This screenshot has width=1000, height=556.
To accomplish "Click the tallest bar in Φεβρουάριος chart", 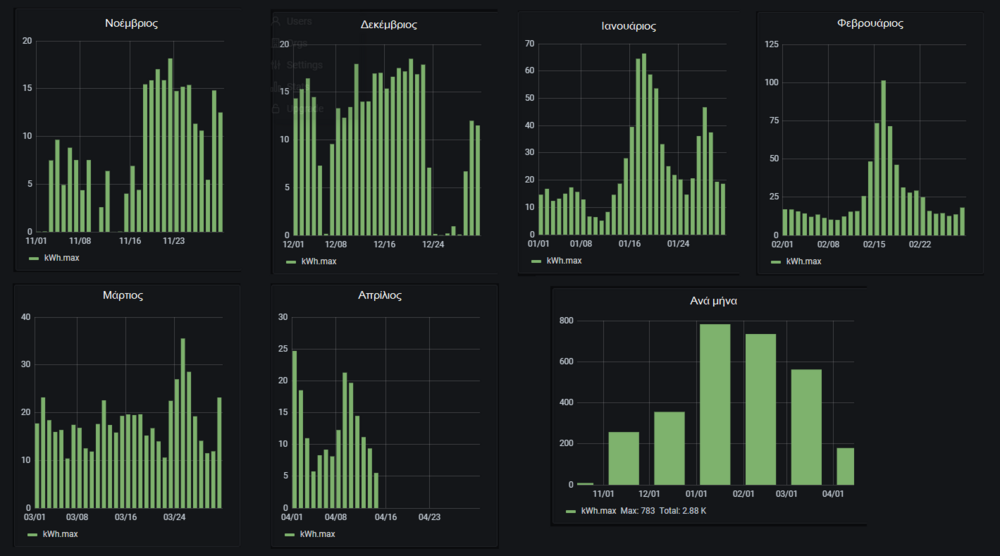I will 883,157.
